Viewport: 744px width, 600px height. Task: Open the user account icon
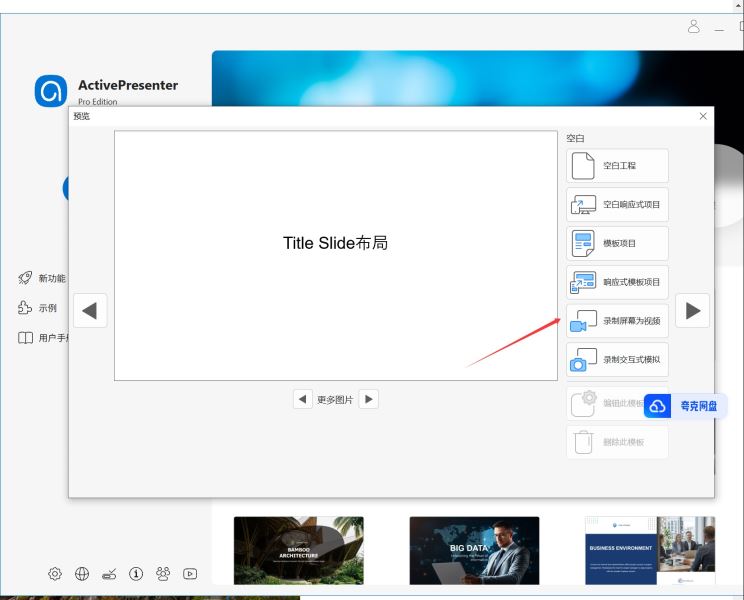(x=694, y=26)
